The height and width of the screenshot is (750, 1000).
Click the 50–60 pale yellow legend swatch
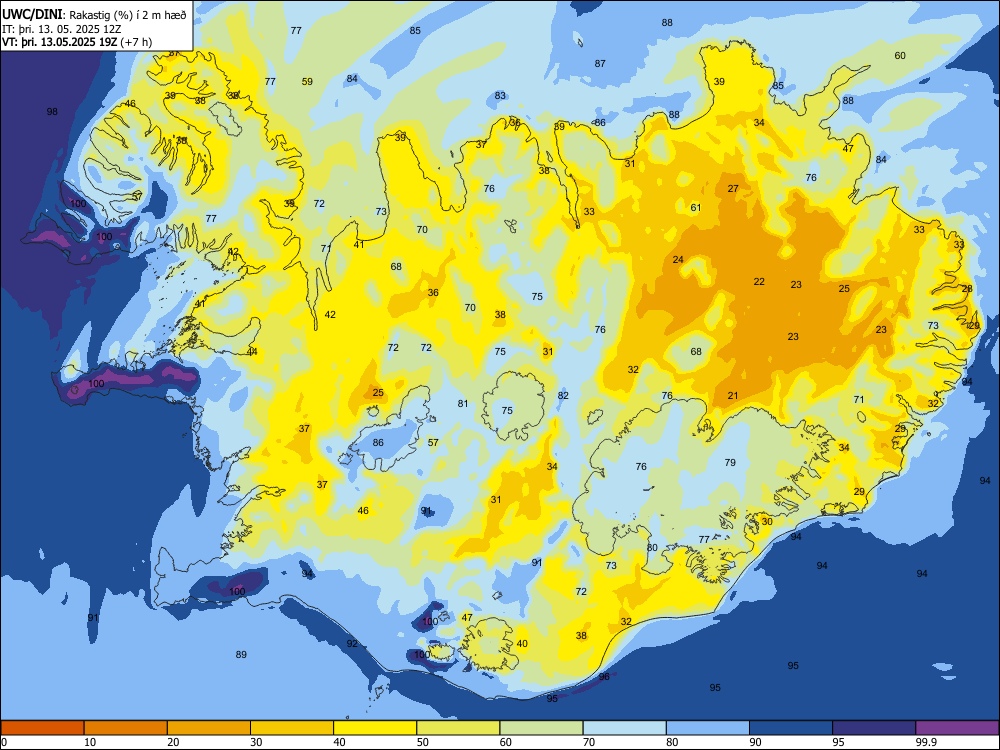click(458, 728)
